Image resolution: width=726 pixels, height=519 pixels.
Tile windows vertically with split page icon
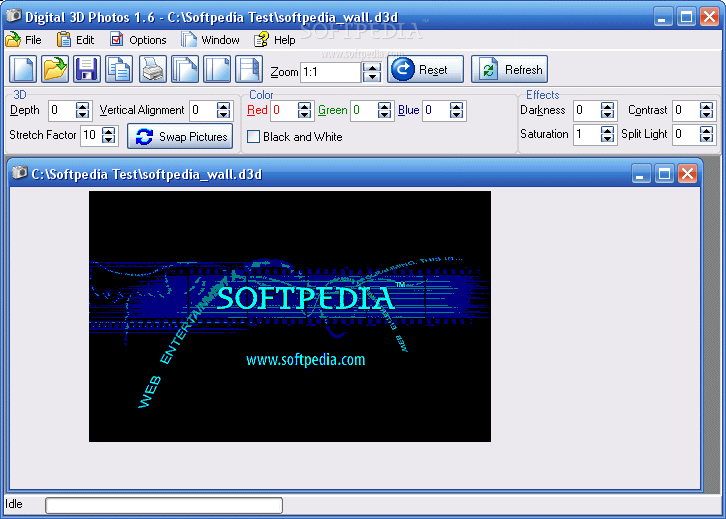[x=217, y=69]
